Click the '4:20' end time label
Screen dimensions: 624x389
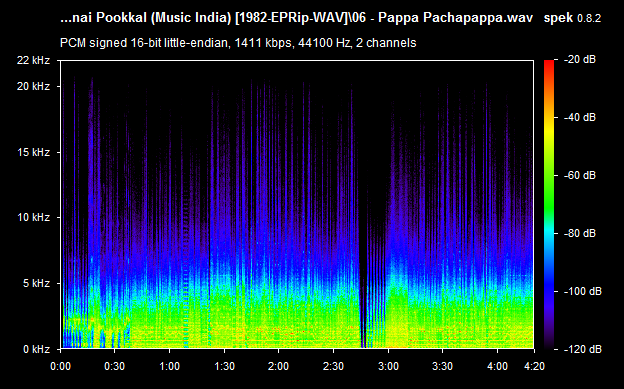534,366
